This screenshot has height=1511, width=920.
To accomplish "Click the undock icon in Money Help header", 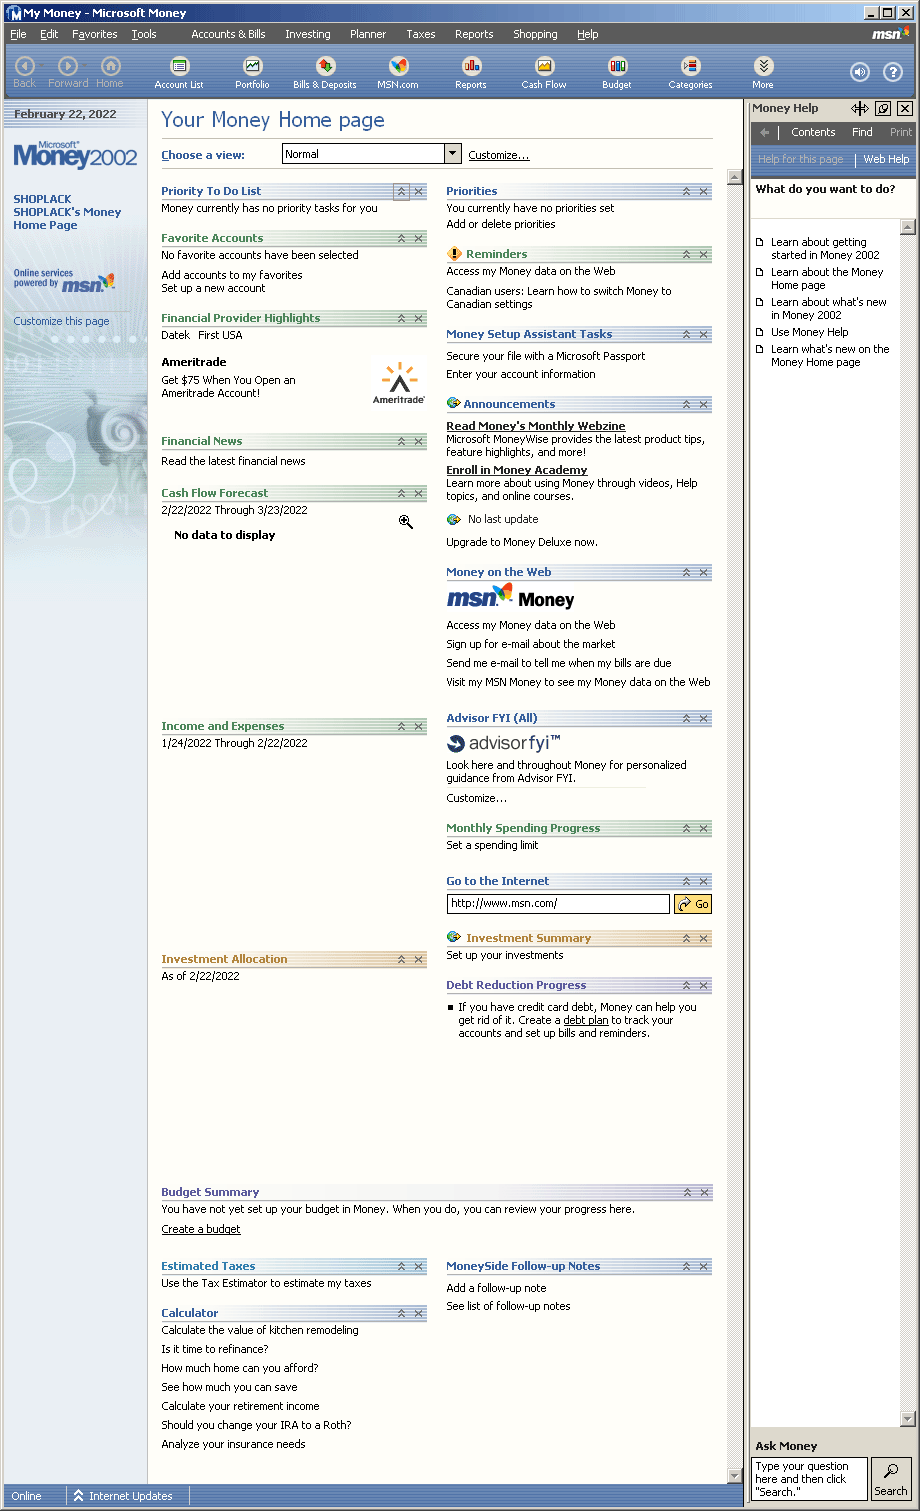I will coord(883,108).
